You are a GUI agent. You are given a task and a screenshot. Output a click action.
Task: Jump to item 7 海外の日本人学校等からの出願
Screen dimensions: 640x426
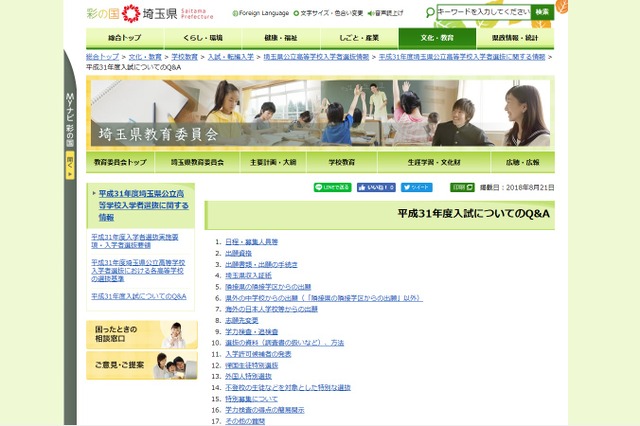[271, 309]
